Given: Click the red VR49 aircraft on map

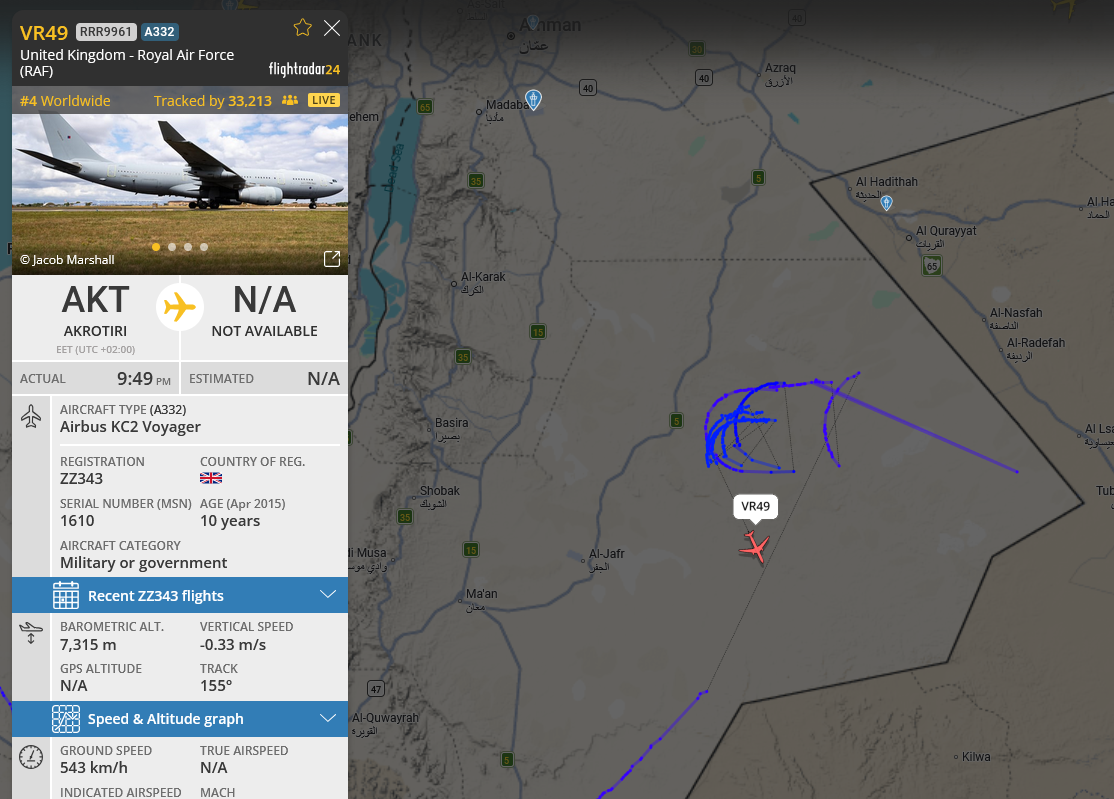Looking at the screenshot, I should tap(755, 547).
